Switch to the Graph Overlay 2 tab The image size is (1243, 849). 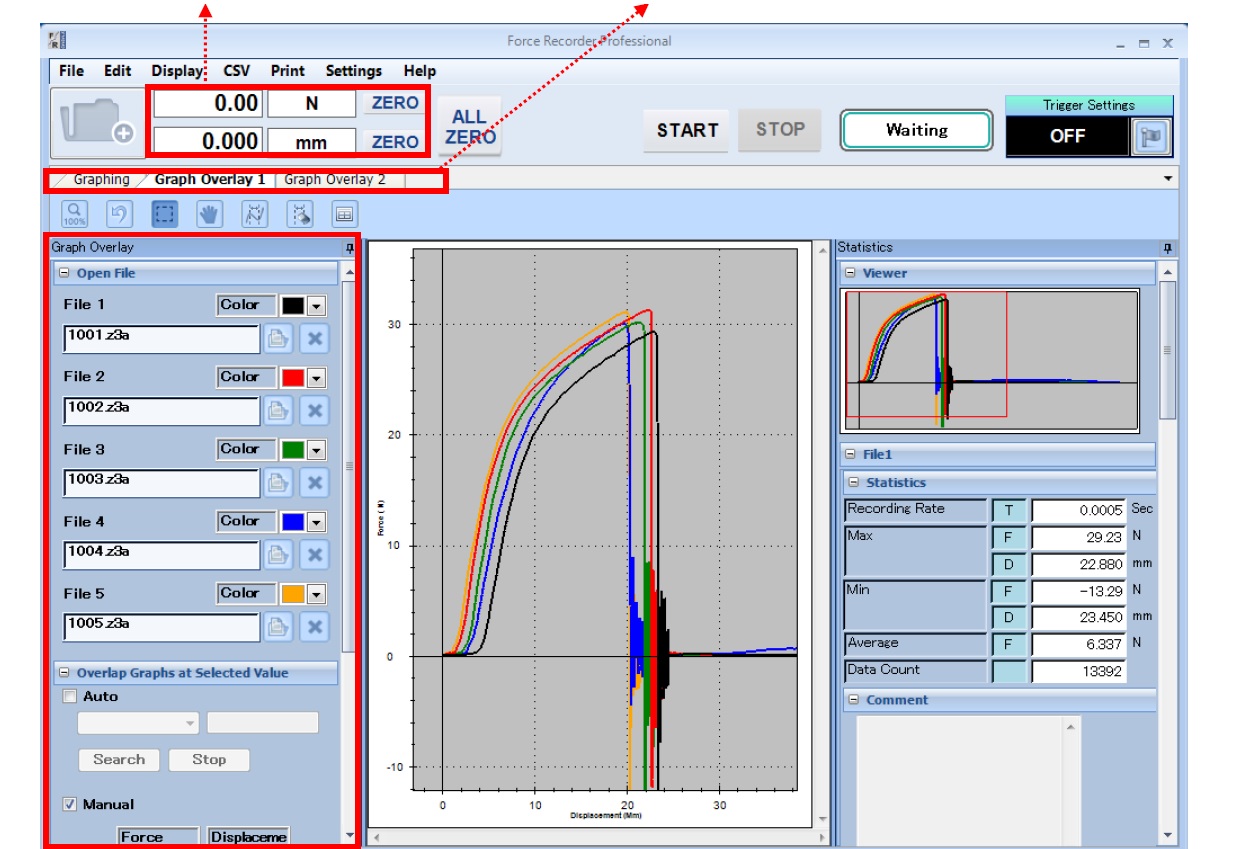click(334, 180)
